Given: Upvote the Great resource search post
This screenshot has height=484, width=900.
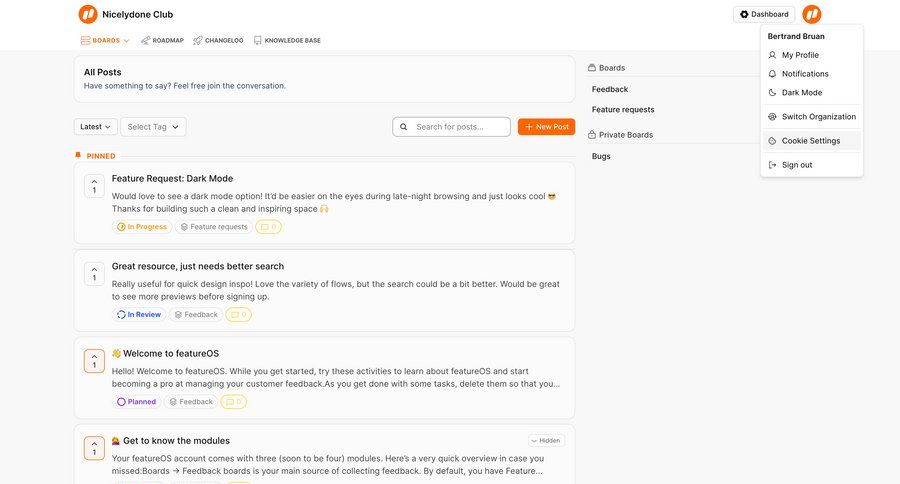Looking at the screenshot, I should click(94, 273).
